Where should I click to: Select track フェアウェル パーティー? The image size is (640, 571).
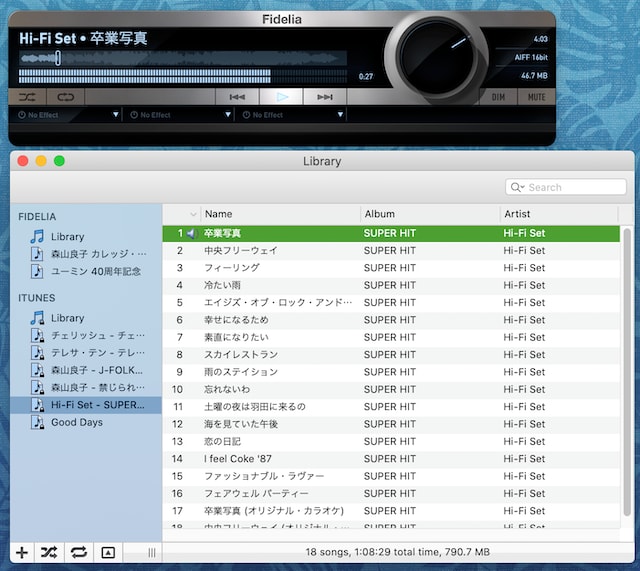(x=391, y=493)
